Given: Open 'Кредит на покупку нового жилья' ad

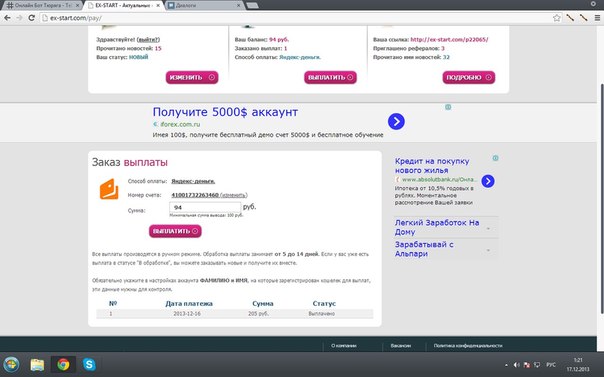Looking at the screenshot, I should pos(432,166).
